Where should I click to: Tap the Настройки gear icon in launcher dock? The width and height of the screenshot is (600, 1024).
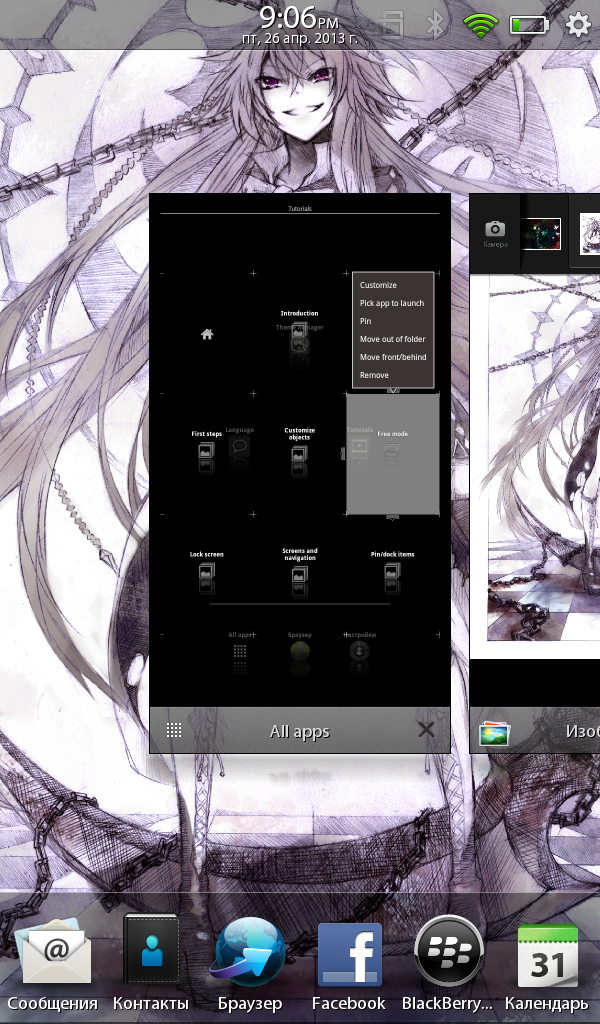point(359,650)
